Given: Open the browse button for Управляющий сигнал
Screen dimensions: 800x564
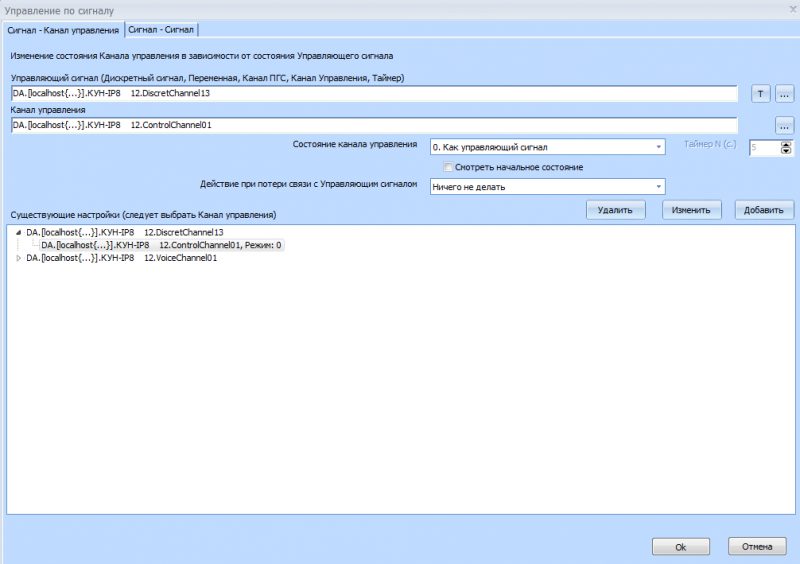Looking at the screenshot, I should (784, 93).
